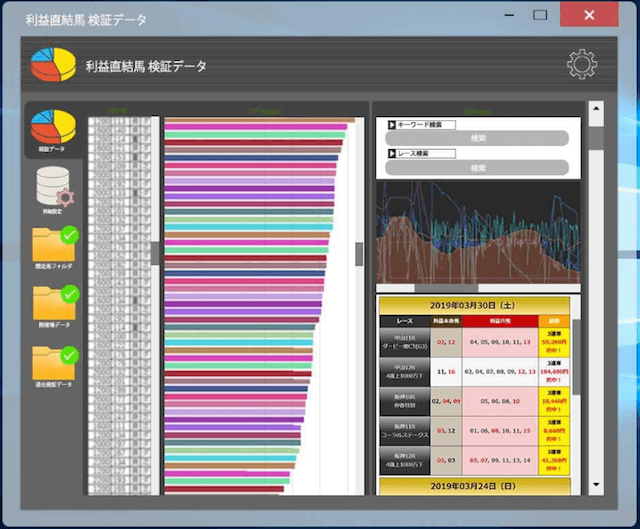This screenshot has height=529, width=640.
Task: Select the 阪神12R race cell
Action: pyautogui.click(x=405, y=460)
